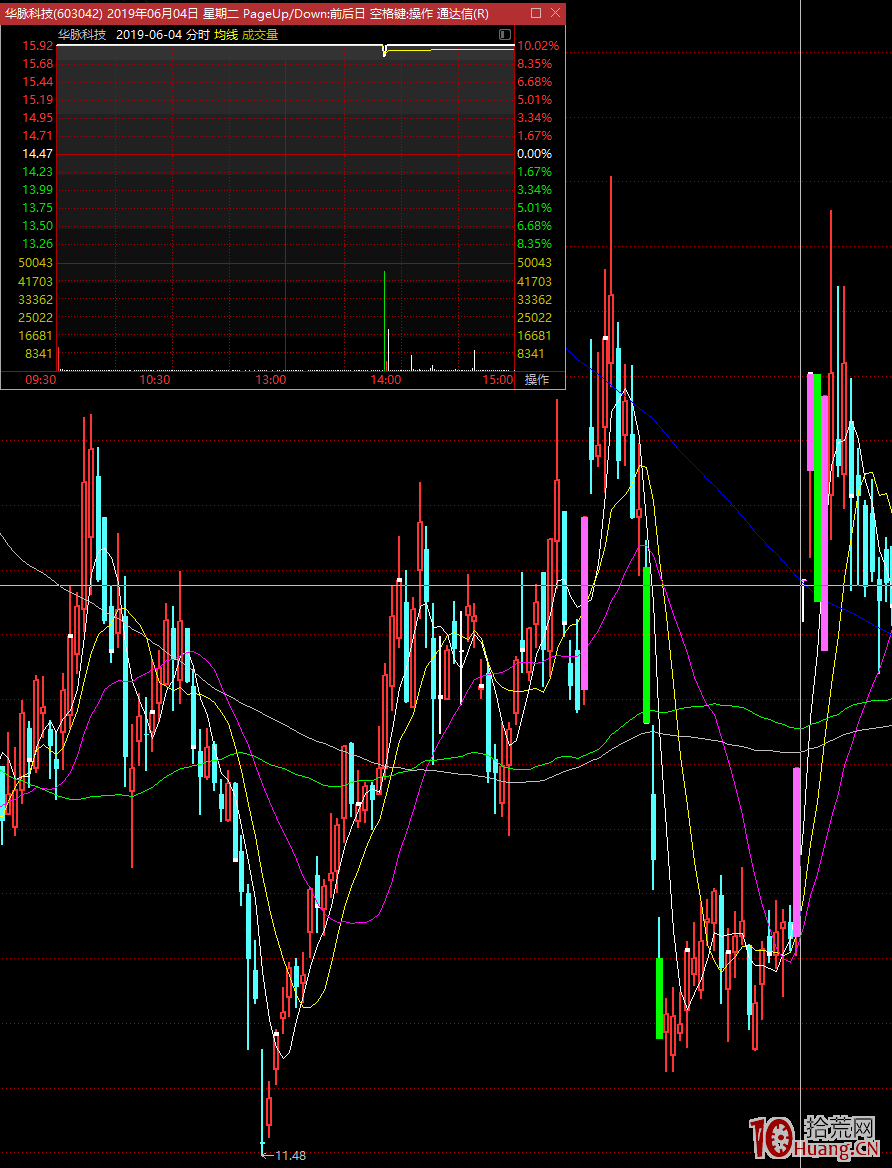Click the 操作 button in the intraday popup
The width and height of the screenshot is (892, 1168).
click(x=537, y=380)
